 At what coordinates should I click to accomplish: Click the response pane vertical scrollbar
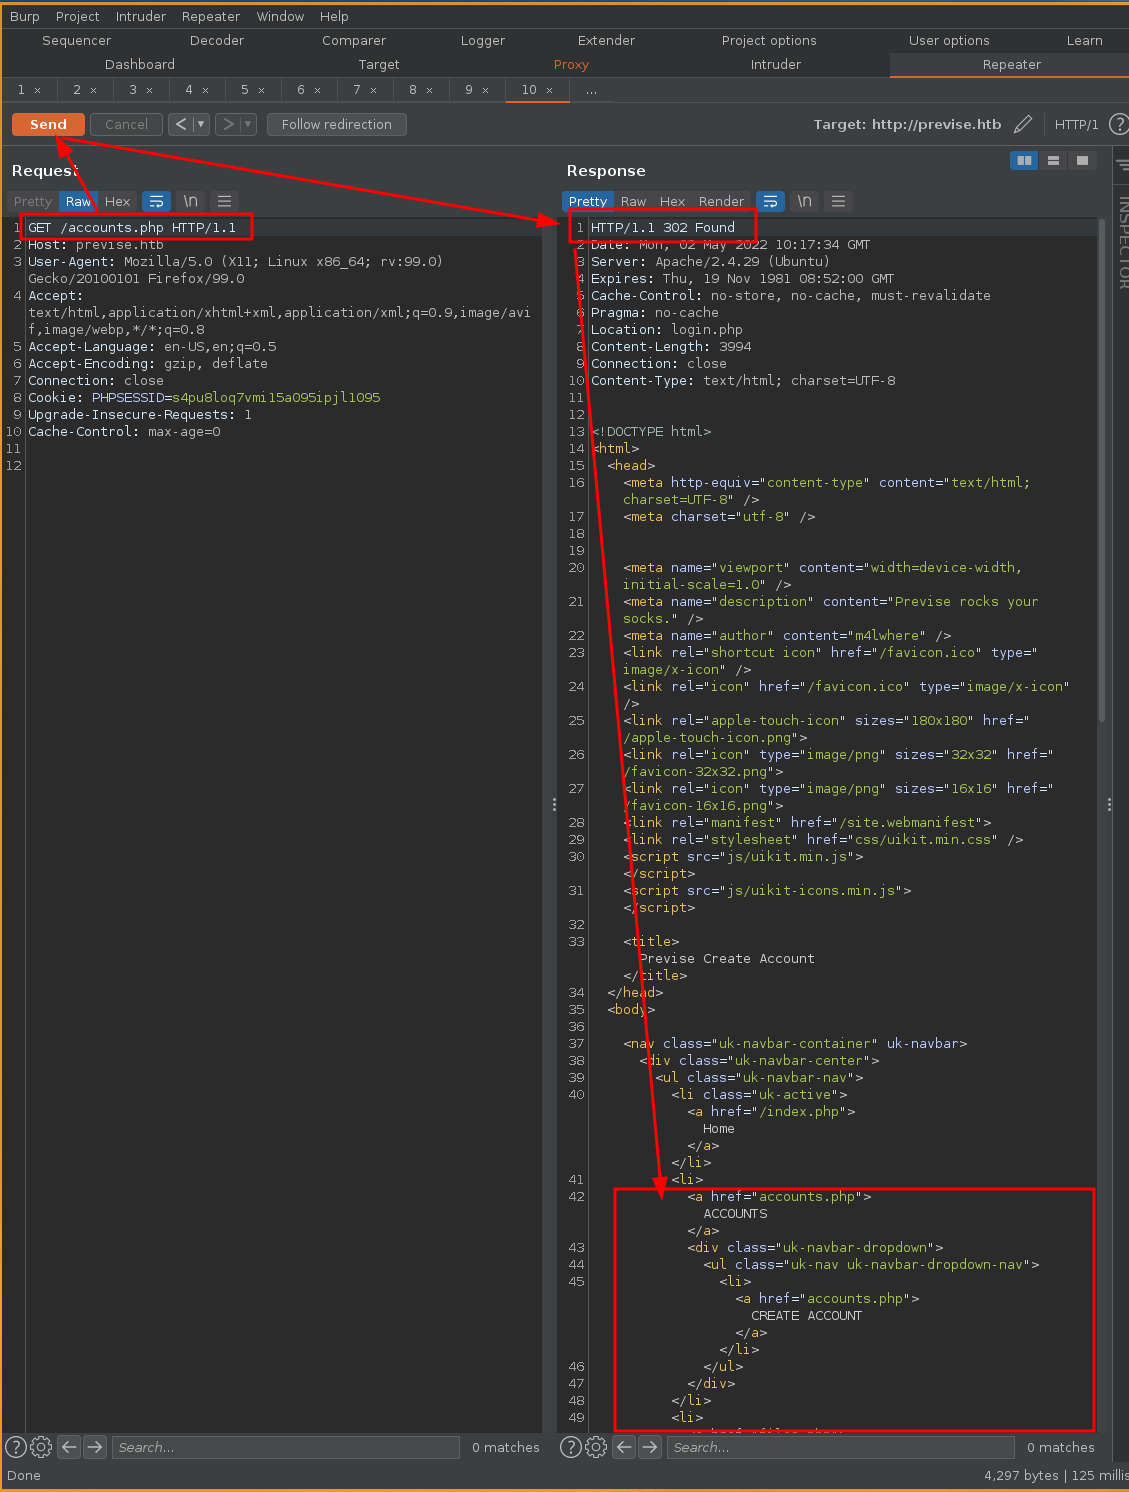(1101, 470)
